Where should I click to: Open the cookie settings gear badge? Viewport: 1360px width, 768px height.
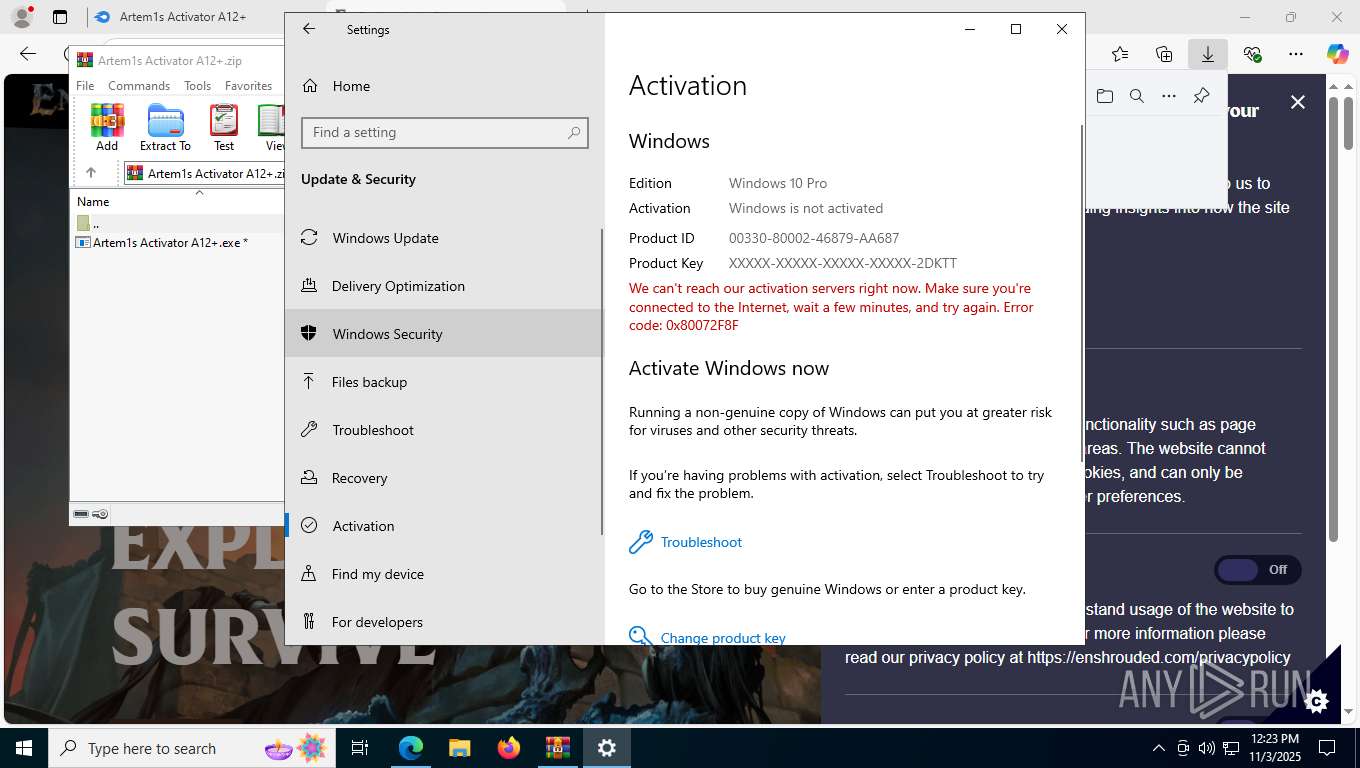click(x=1316, y=701)
